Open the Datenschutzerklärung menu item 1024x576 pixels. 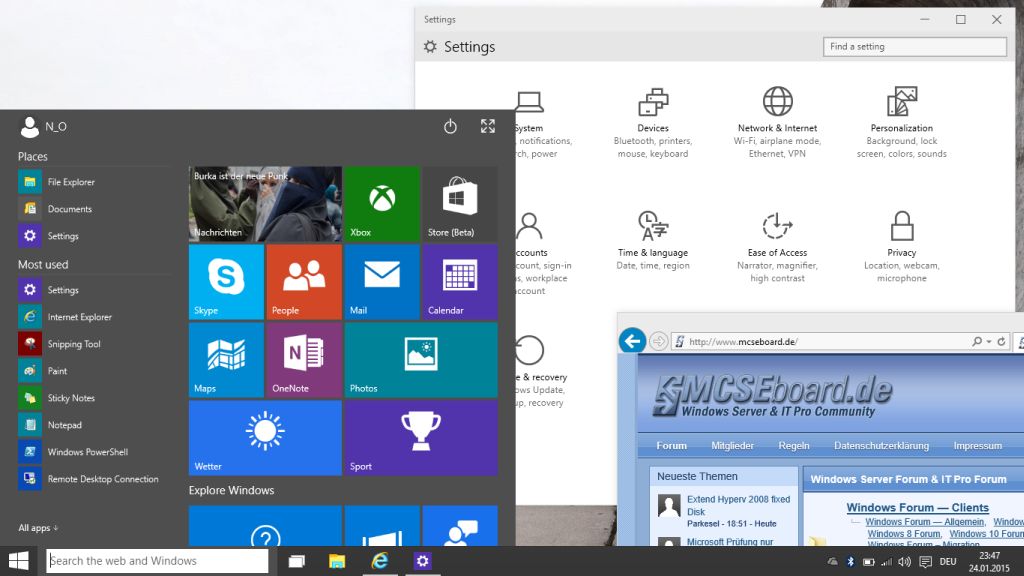(x=881, y=445)
